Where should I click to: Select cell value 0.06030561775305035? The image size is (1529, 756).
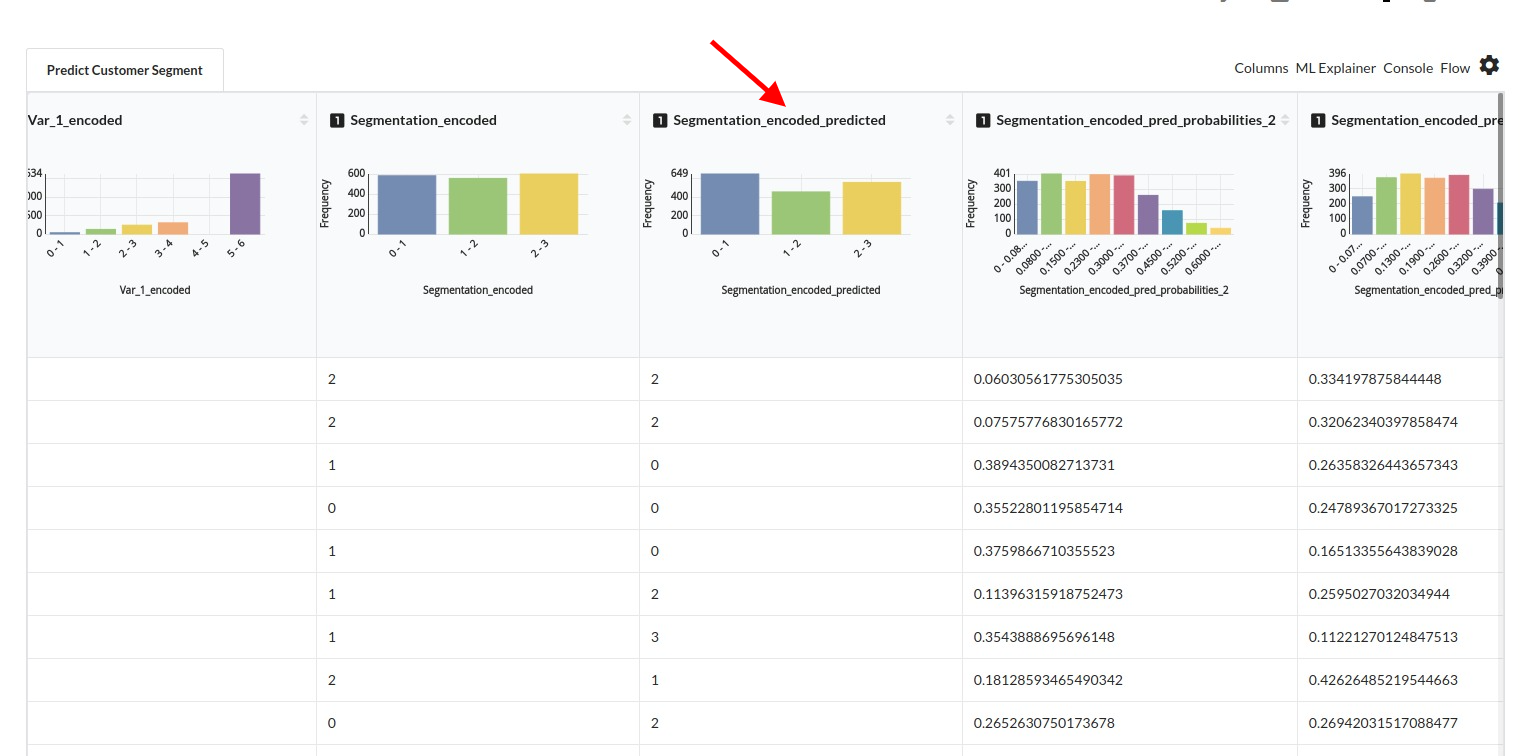1048,379
